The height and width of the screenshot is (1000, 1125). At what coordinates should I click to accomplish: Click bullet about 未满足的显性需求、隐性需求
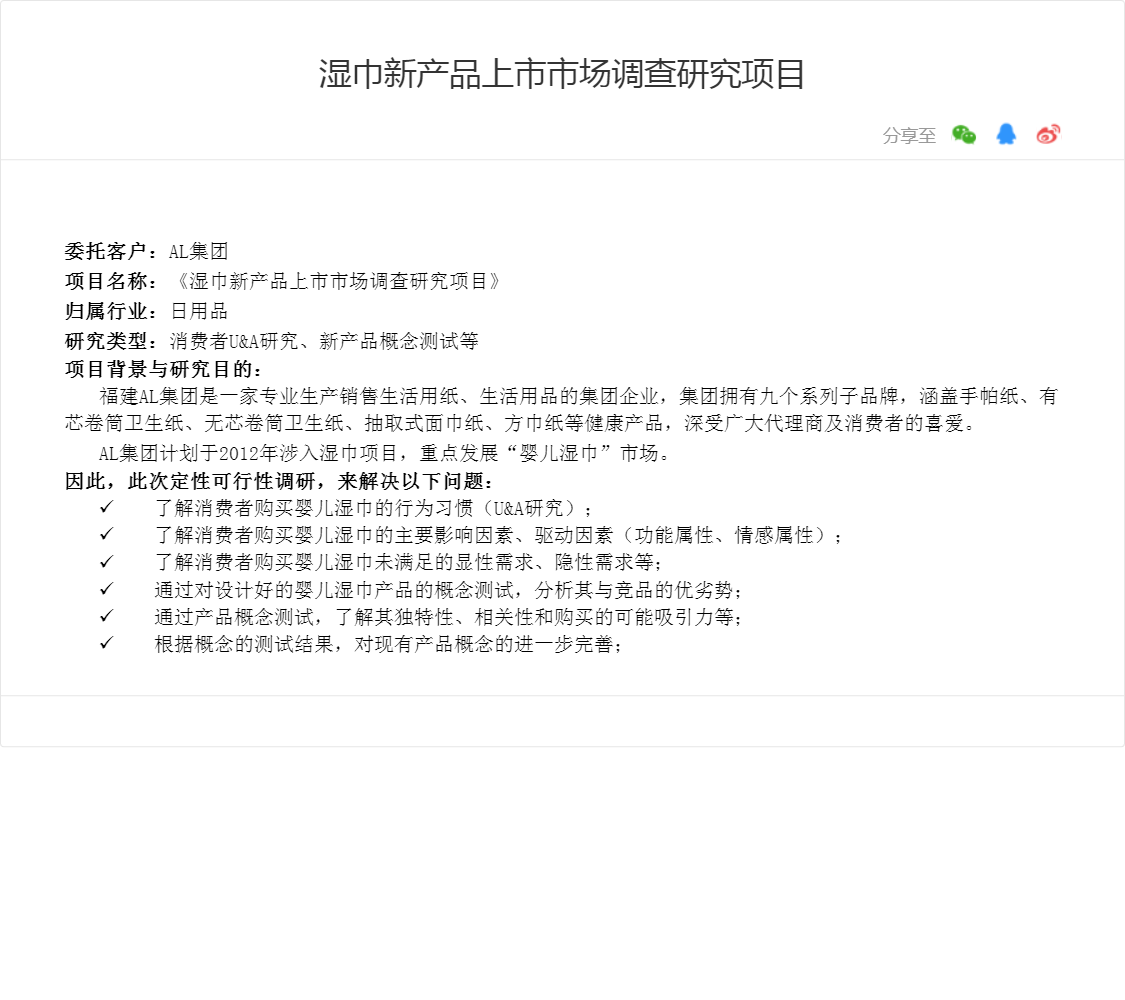tap(408, 562)
